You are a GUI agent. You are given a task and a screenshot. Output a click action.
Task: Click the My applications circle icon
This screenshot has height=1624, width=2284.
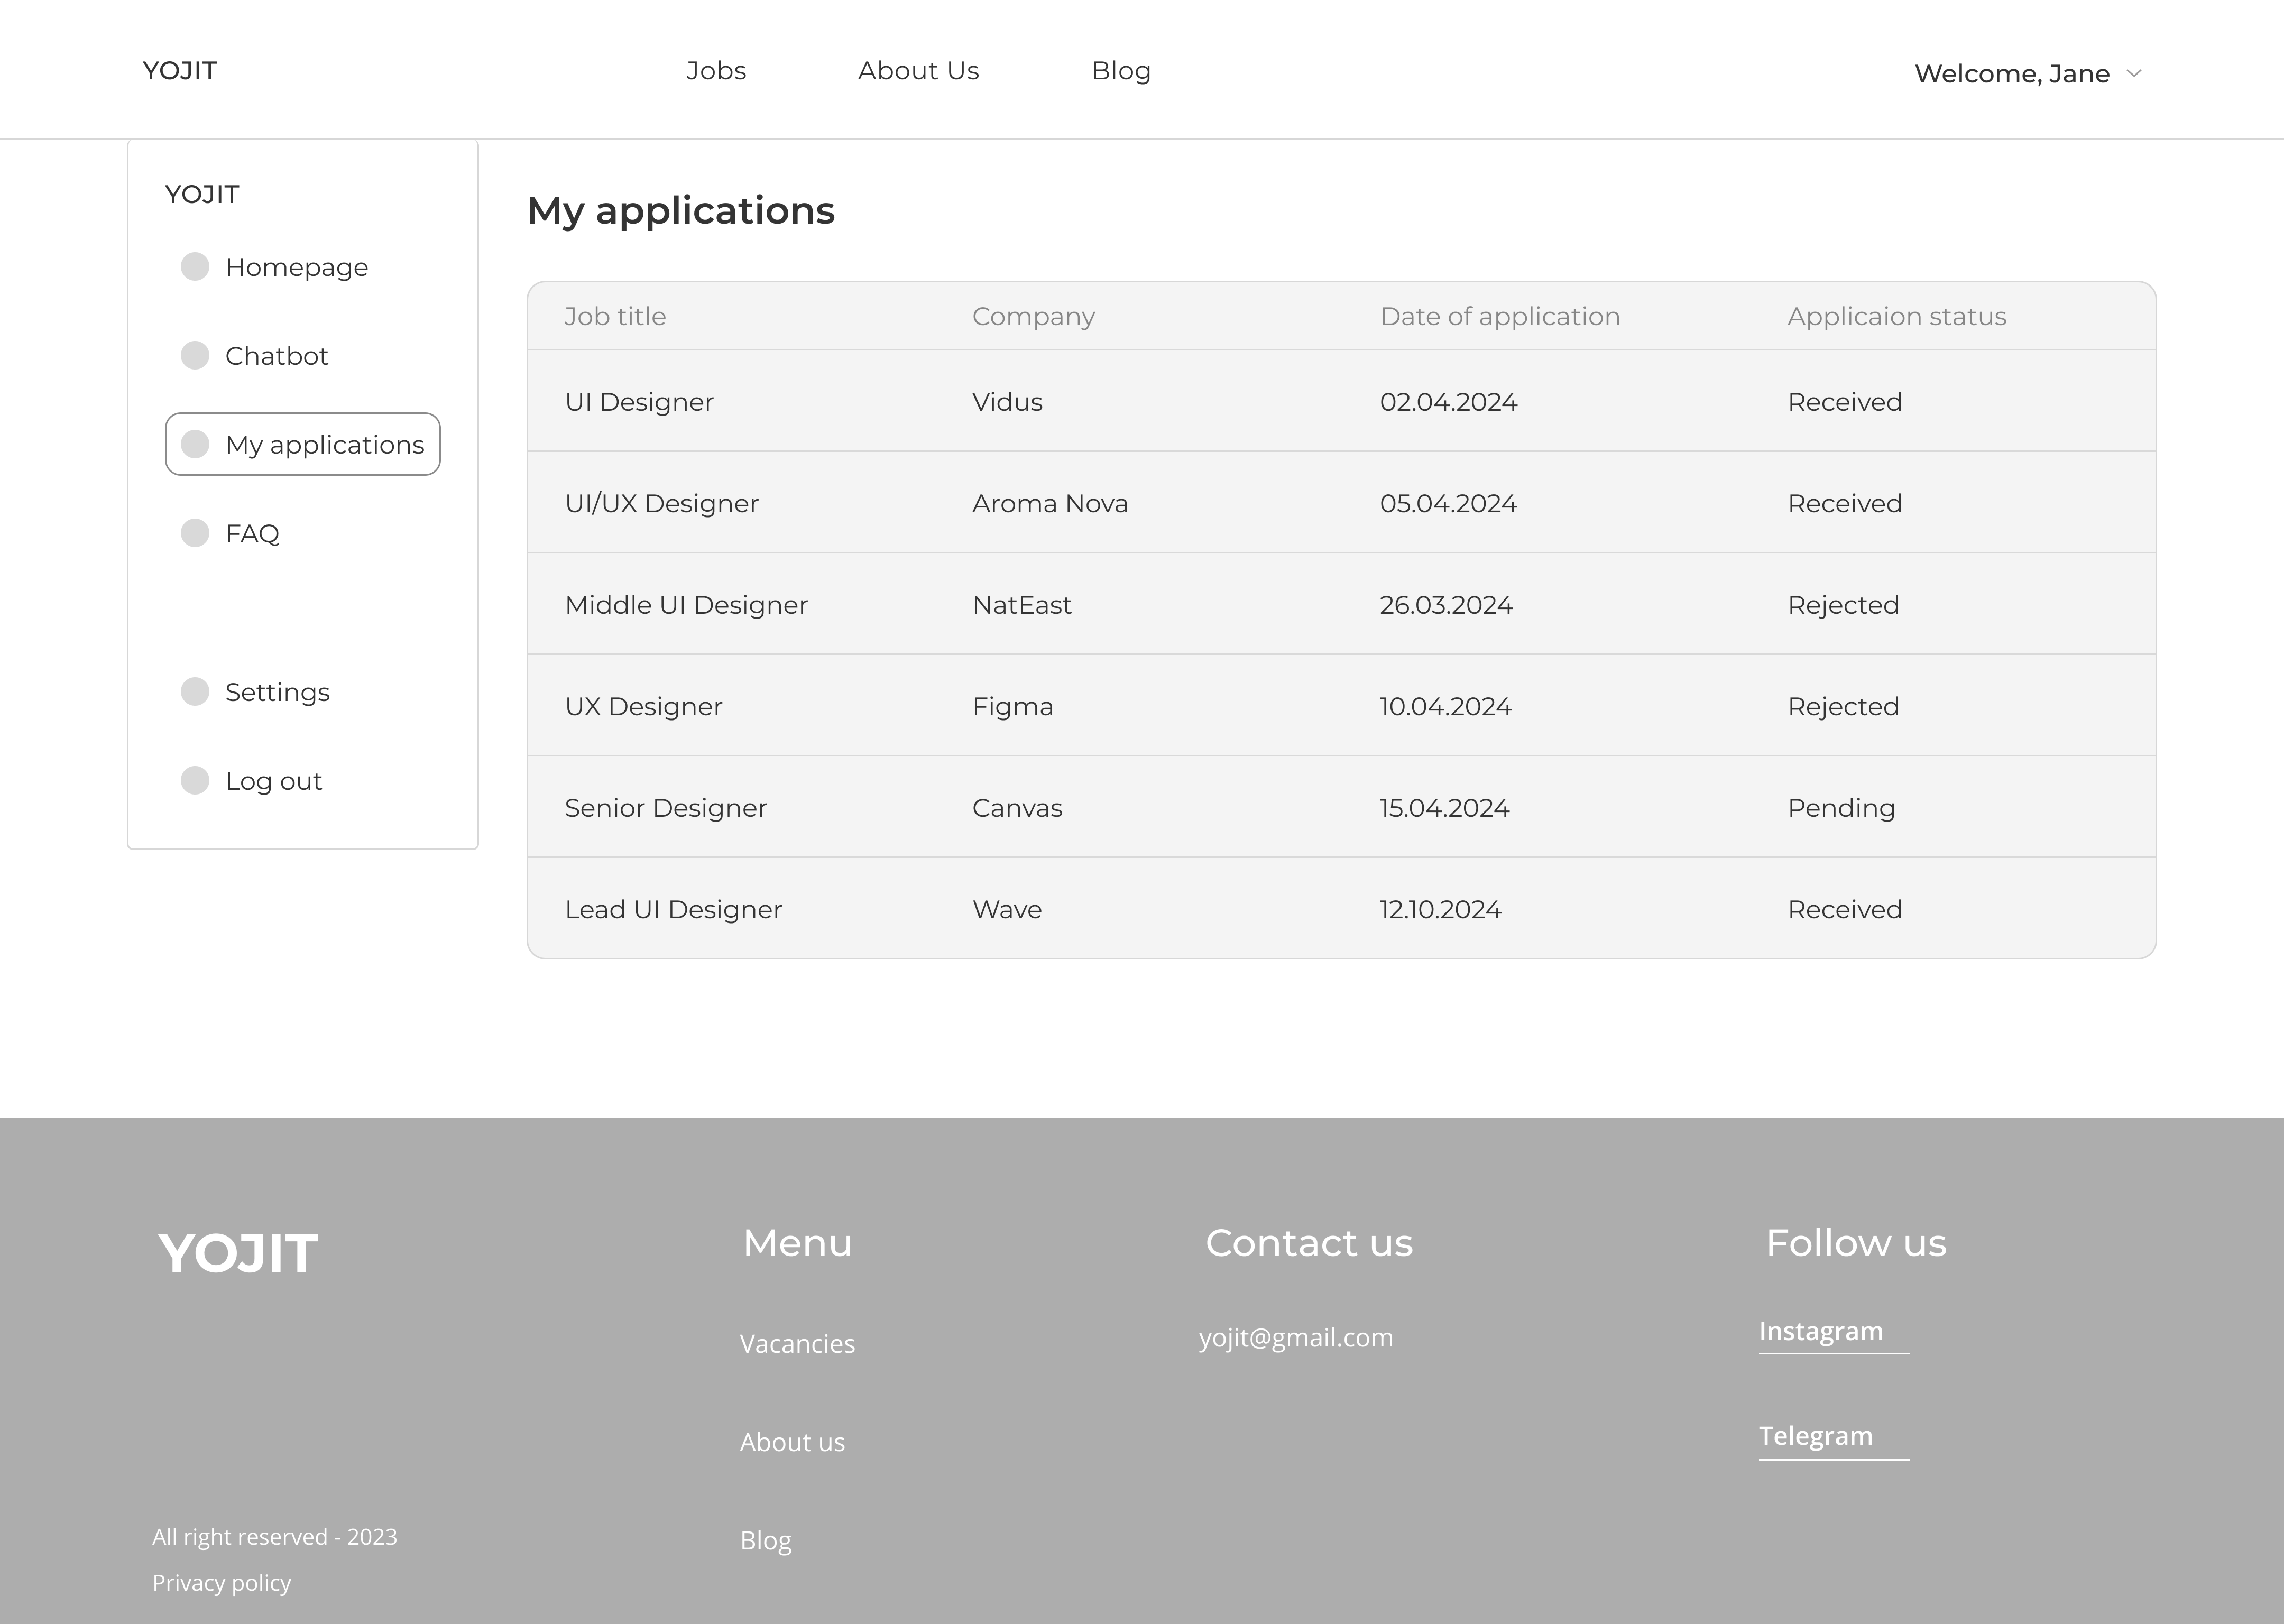pos(195,444)
